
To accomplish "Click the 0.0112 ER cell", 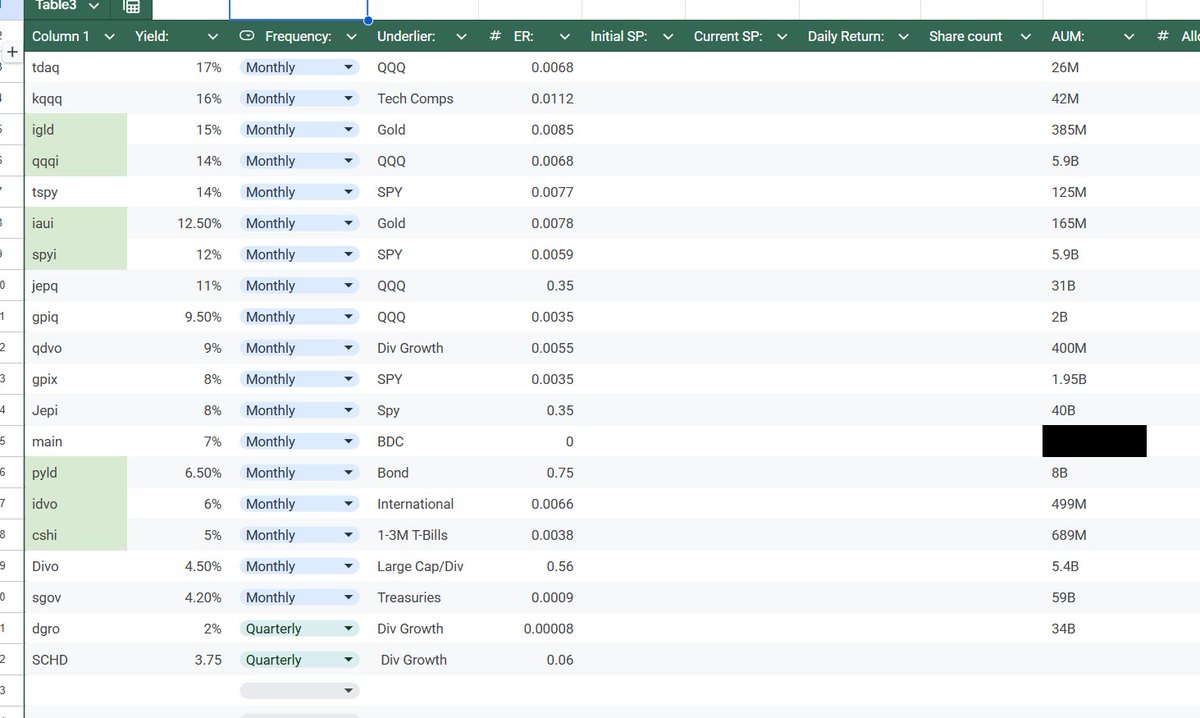I will click(x=530, y=99).
